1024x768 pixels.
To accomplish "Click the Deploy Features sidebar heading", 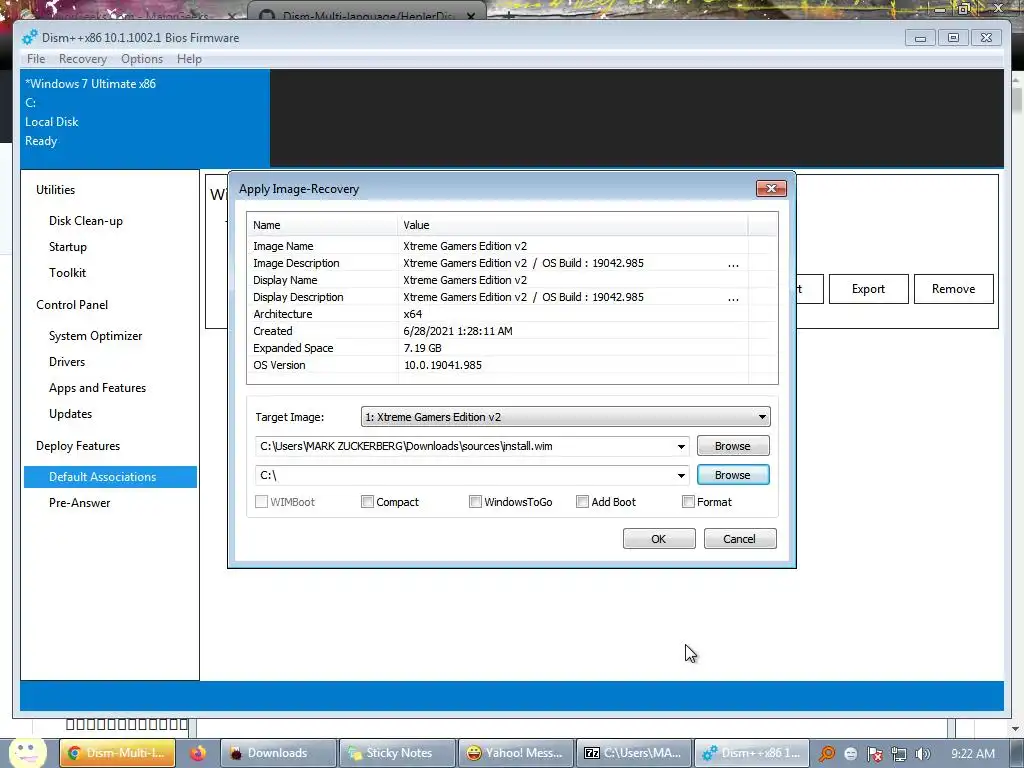I will [78, 445].
